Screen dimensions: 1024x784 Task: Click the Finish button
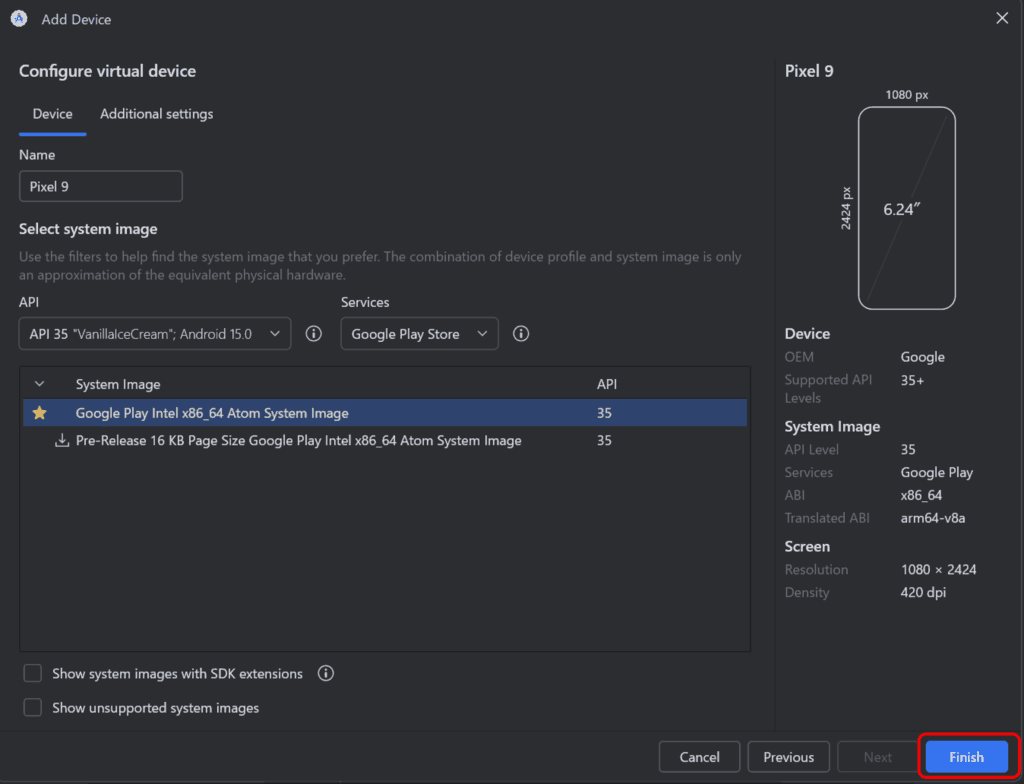coord(966,757)
